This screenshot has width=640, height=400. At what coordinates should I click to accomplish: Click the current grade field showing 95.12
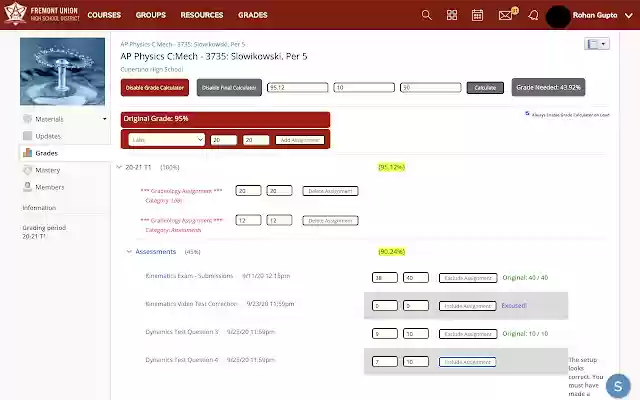tap(298, 87)
